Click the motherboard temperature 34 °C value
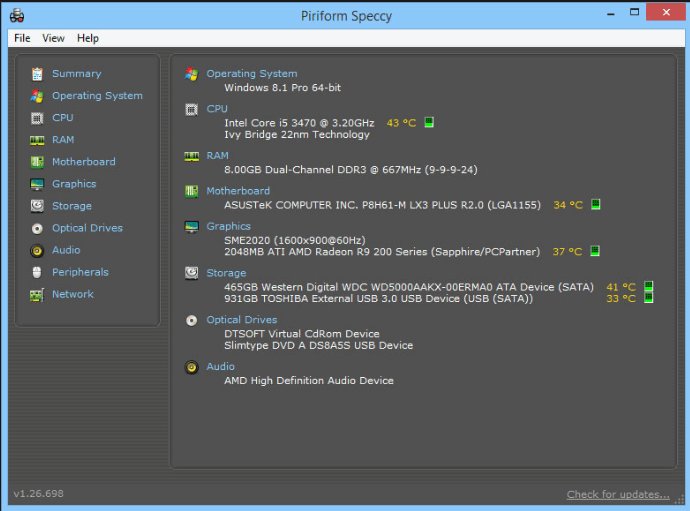The width and height of the screenshot is (690, 511). coord(568,205)
